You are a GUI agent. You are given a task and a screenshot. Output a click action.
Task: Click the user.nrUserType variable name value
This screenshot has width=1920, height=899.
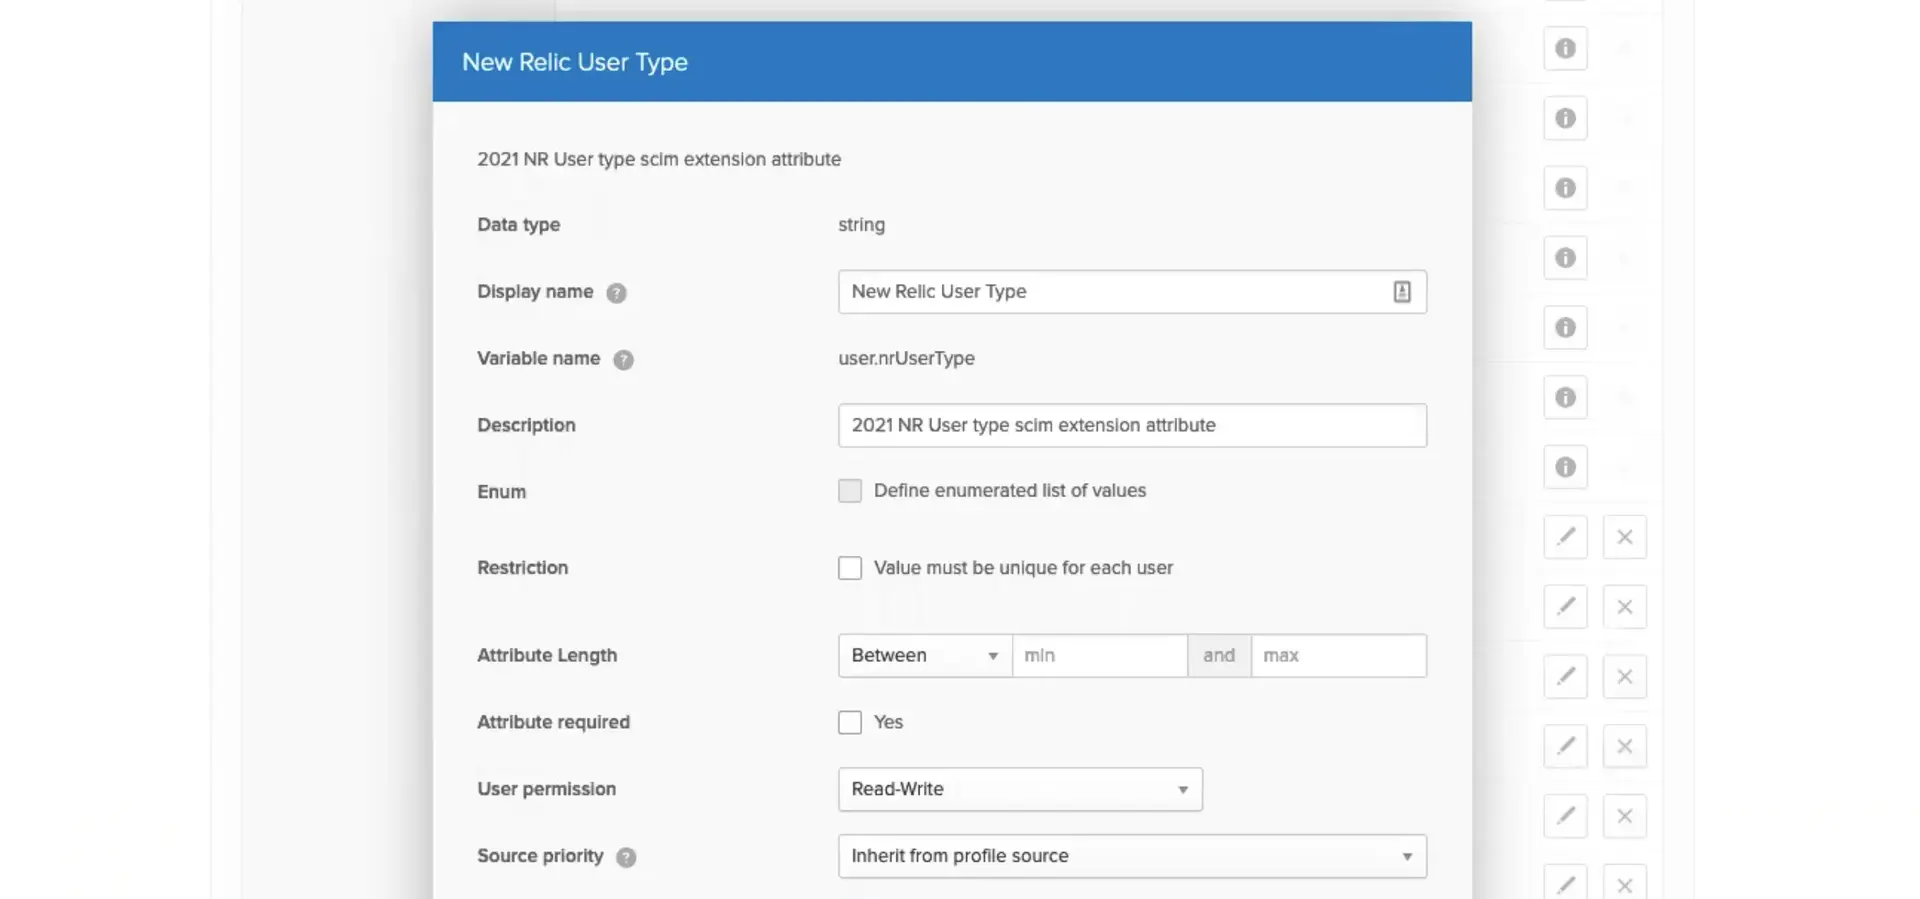tap(906, 358)
